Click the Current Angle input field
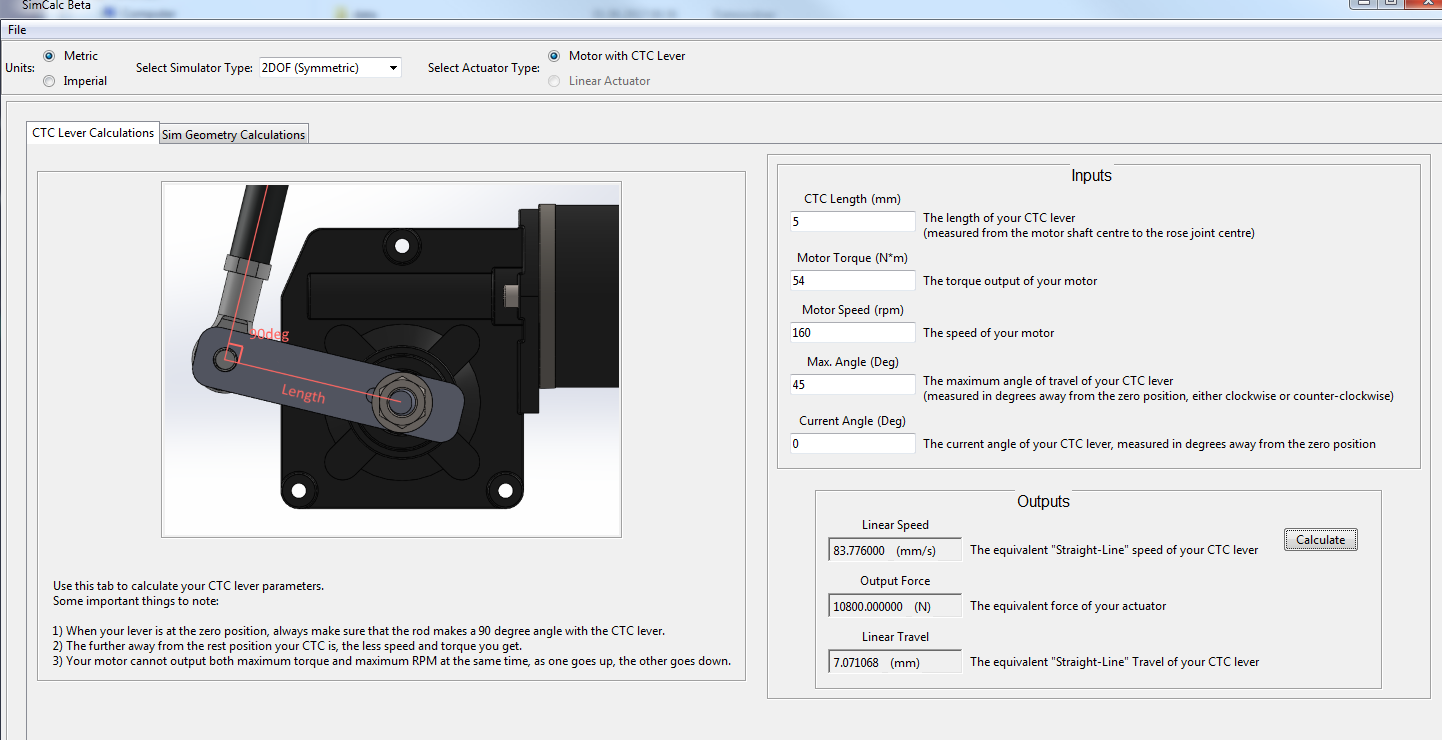Image resolution: width=1442 pixels, height=740 pixels. (x=852, y=443)
